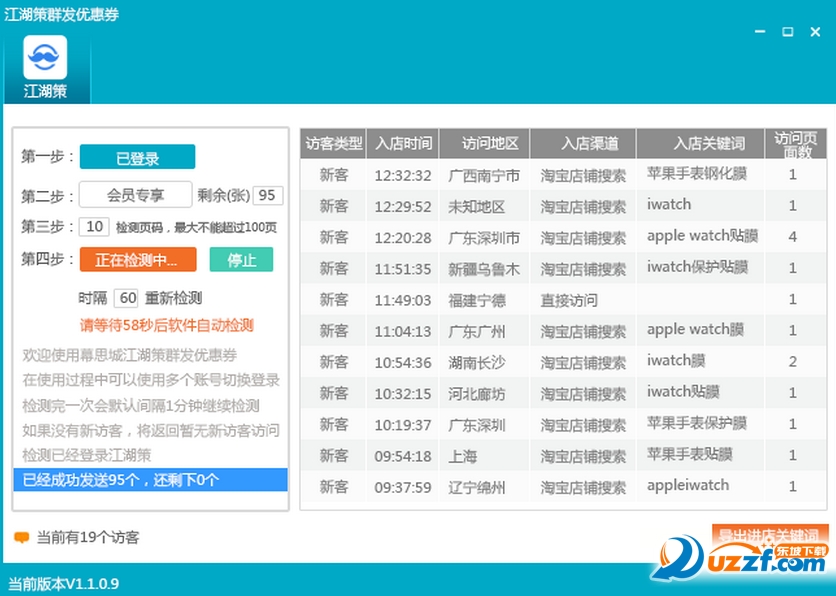Click the status text 当前有19个访客

tap(88, 537)
